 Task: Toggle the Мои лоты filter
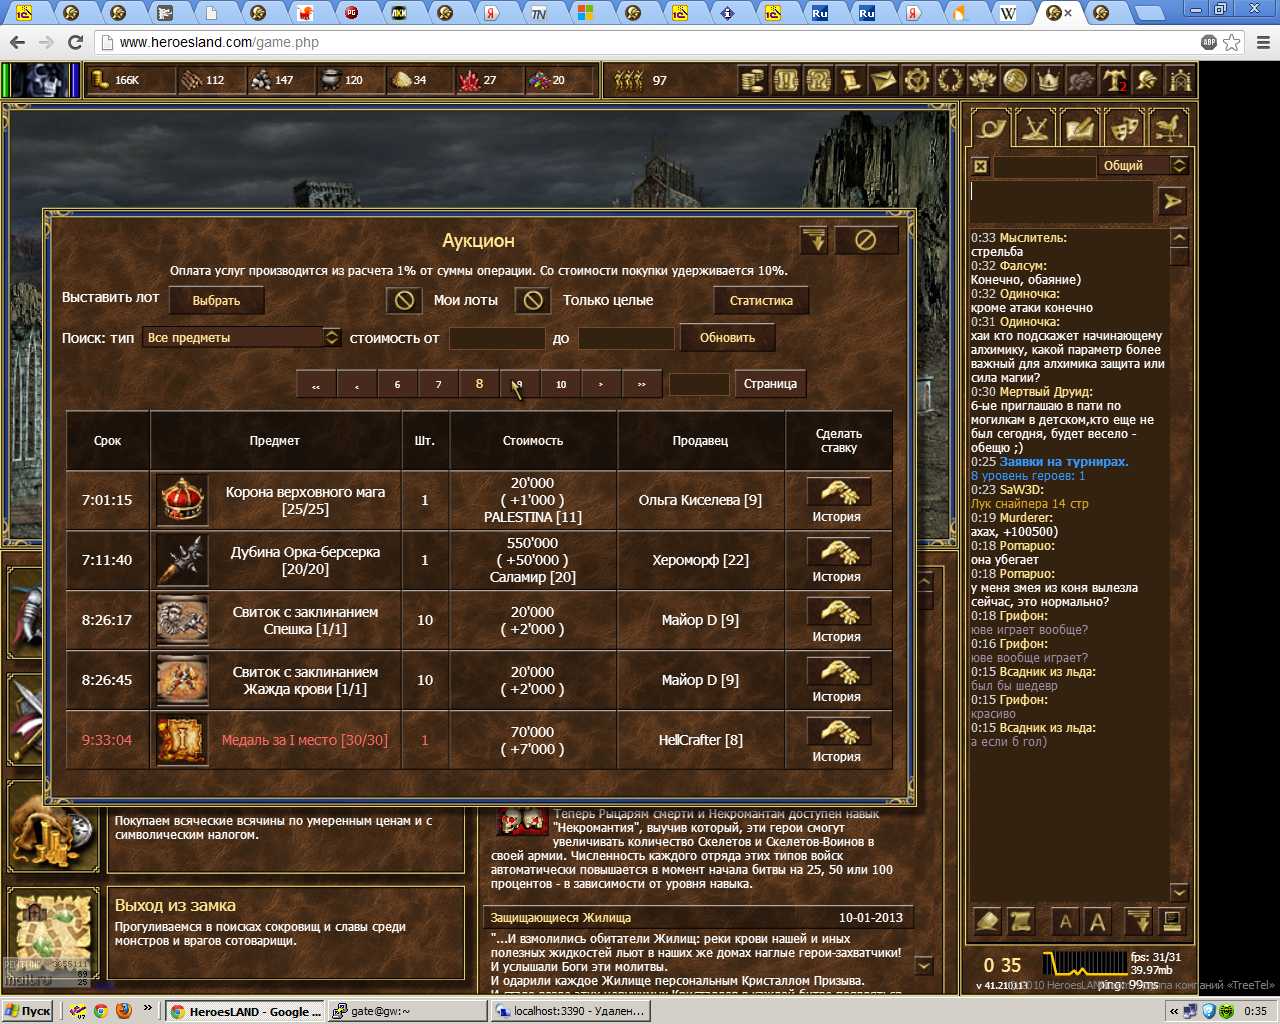[x=404, y=300]
